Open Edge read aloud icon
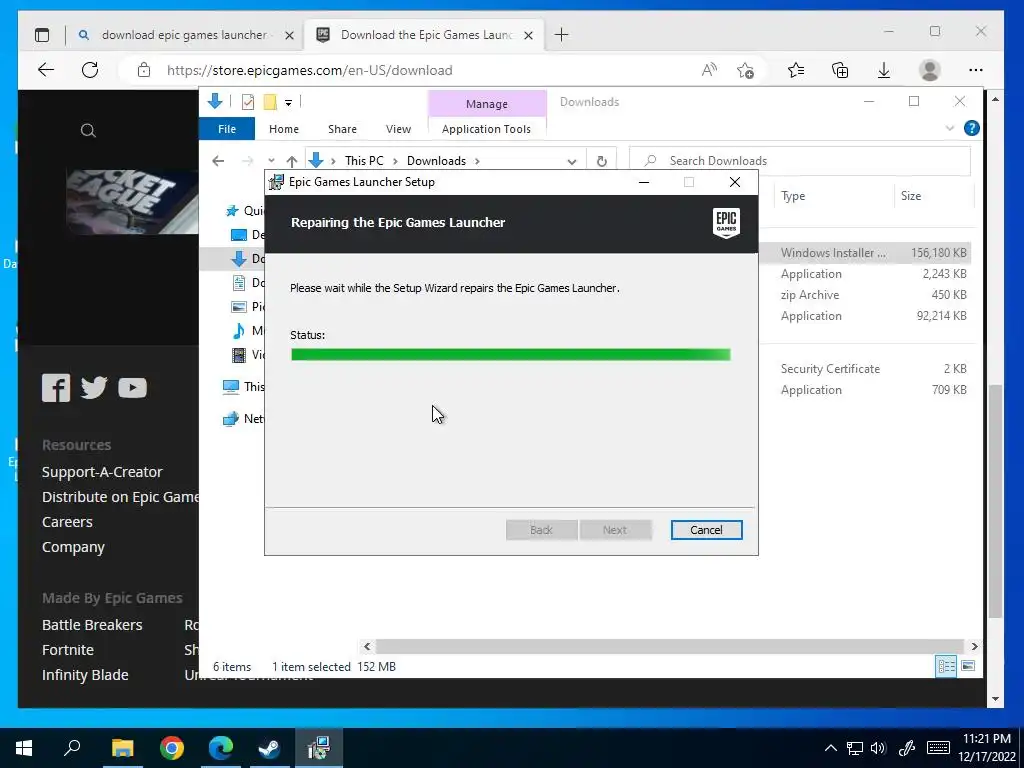Screen dimensions: 1024x768 pos(709,70)
